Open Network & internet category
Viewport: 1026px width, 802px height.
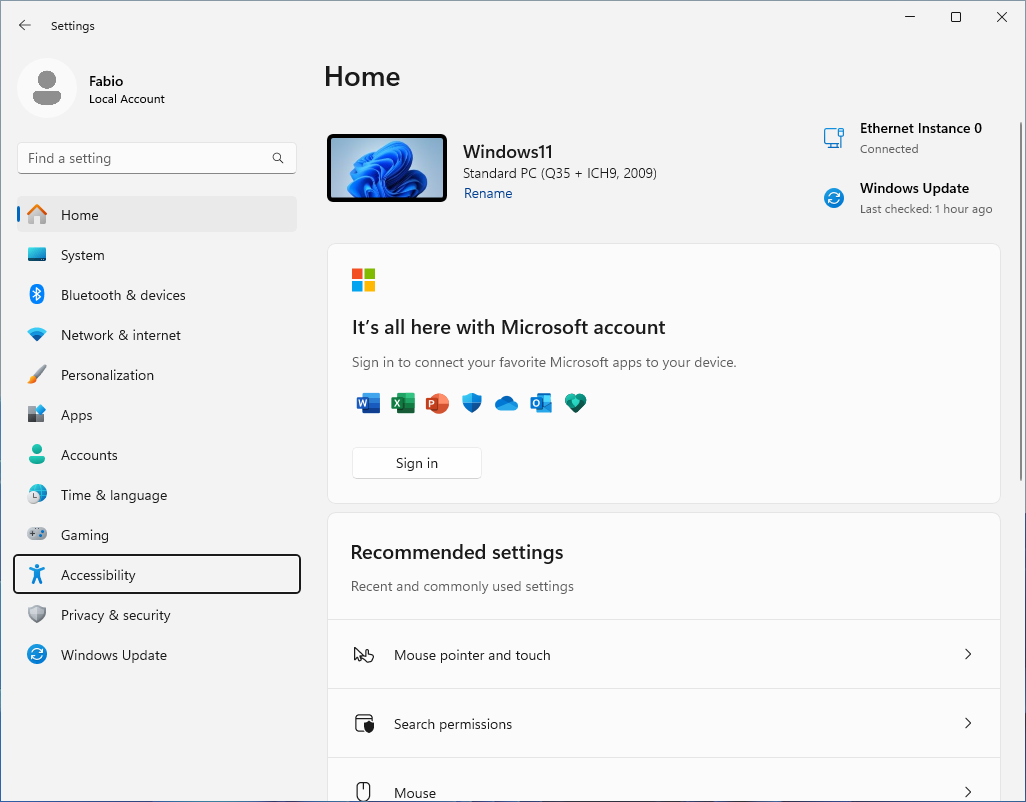tap(157, 334)
